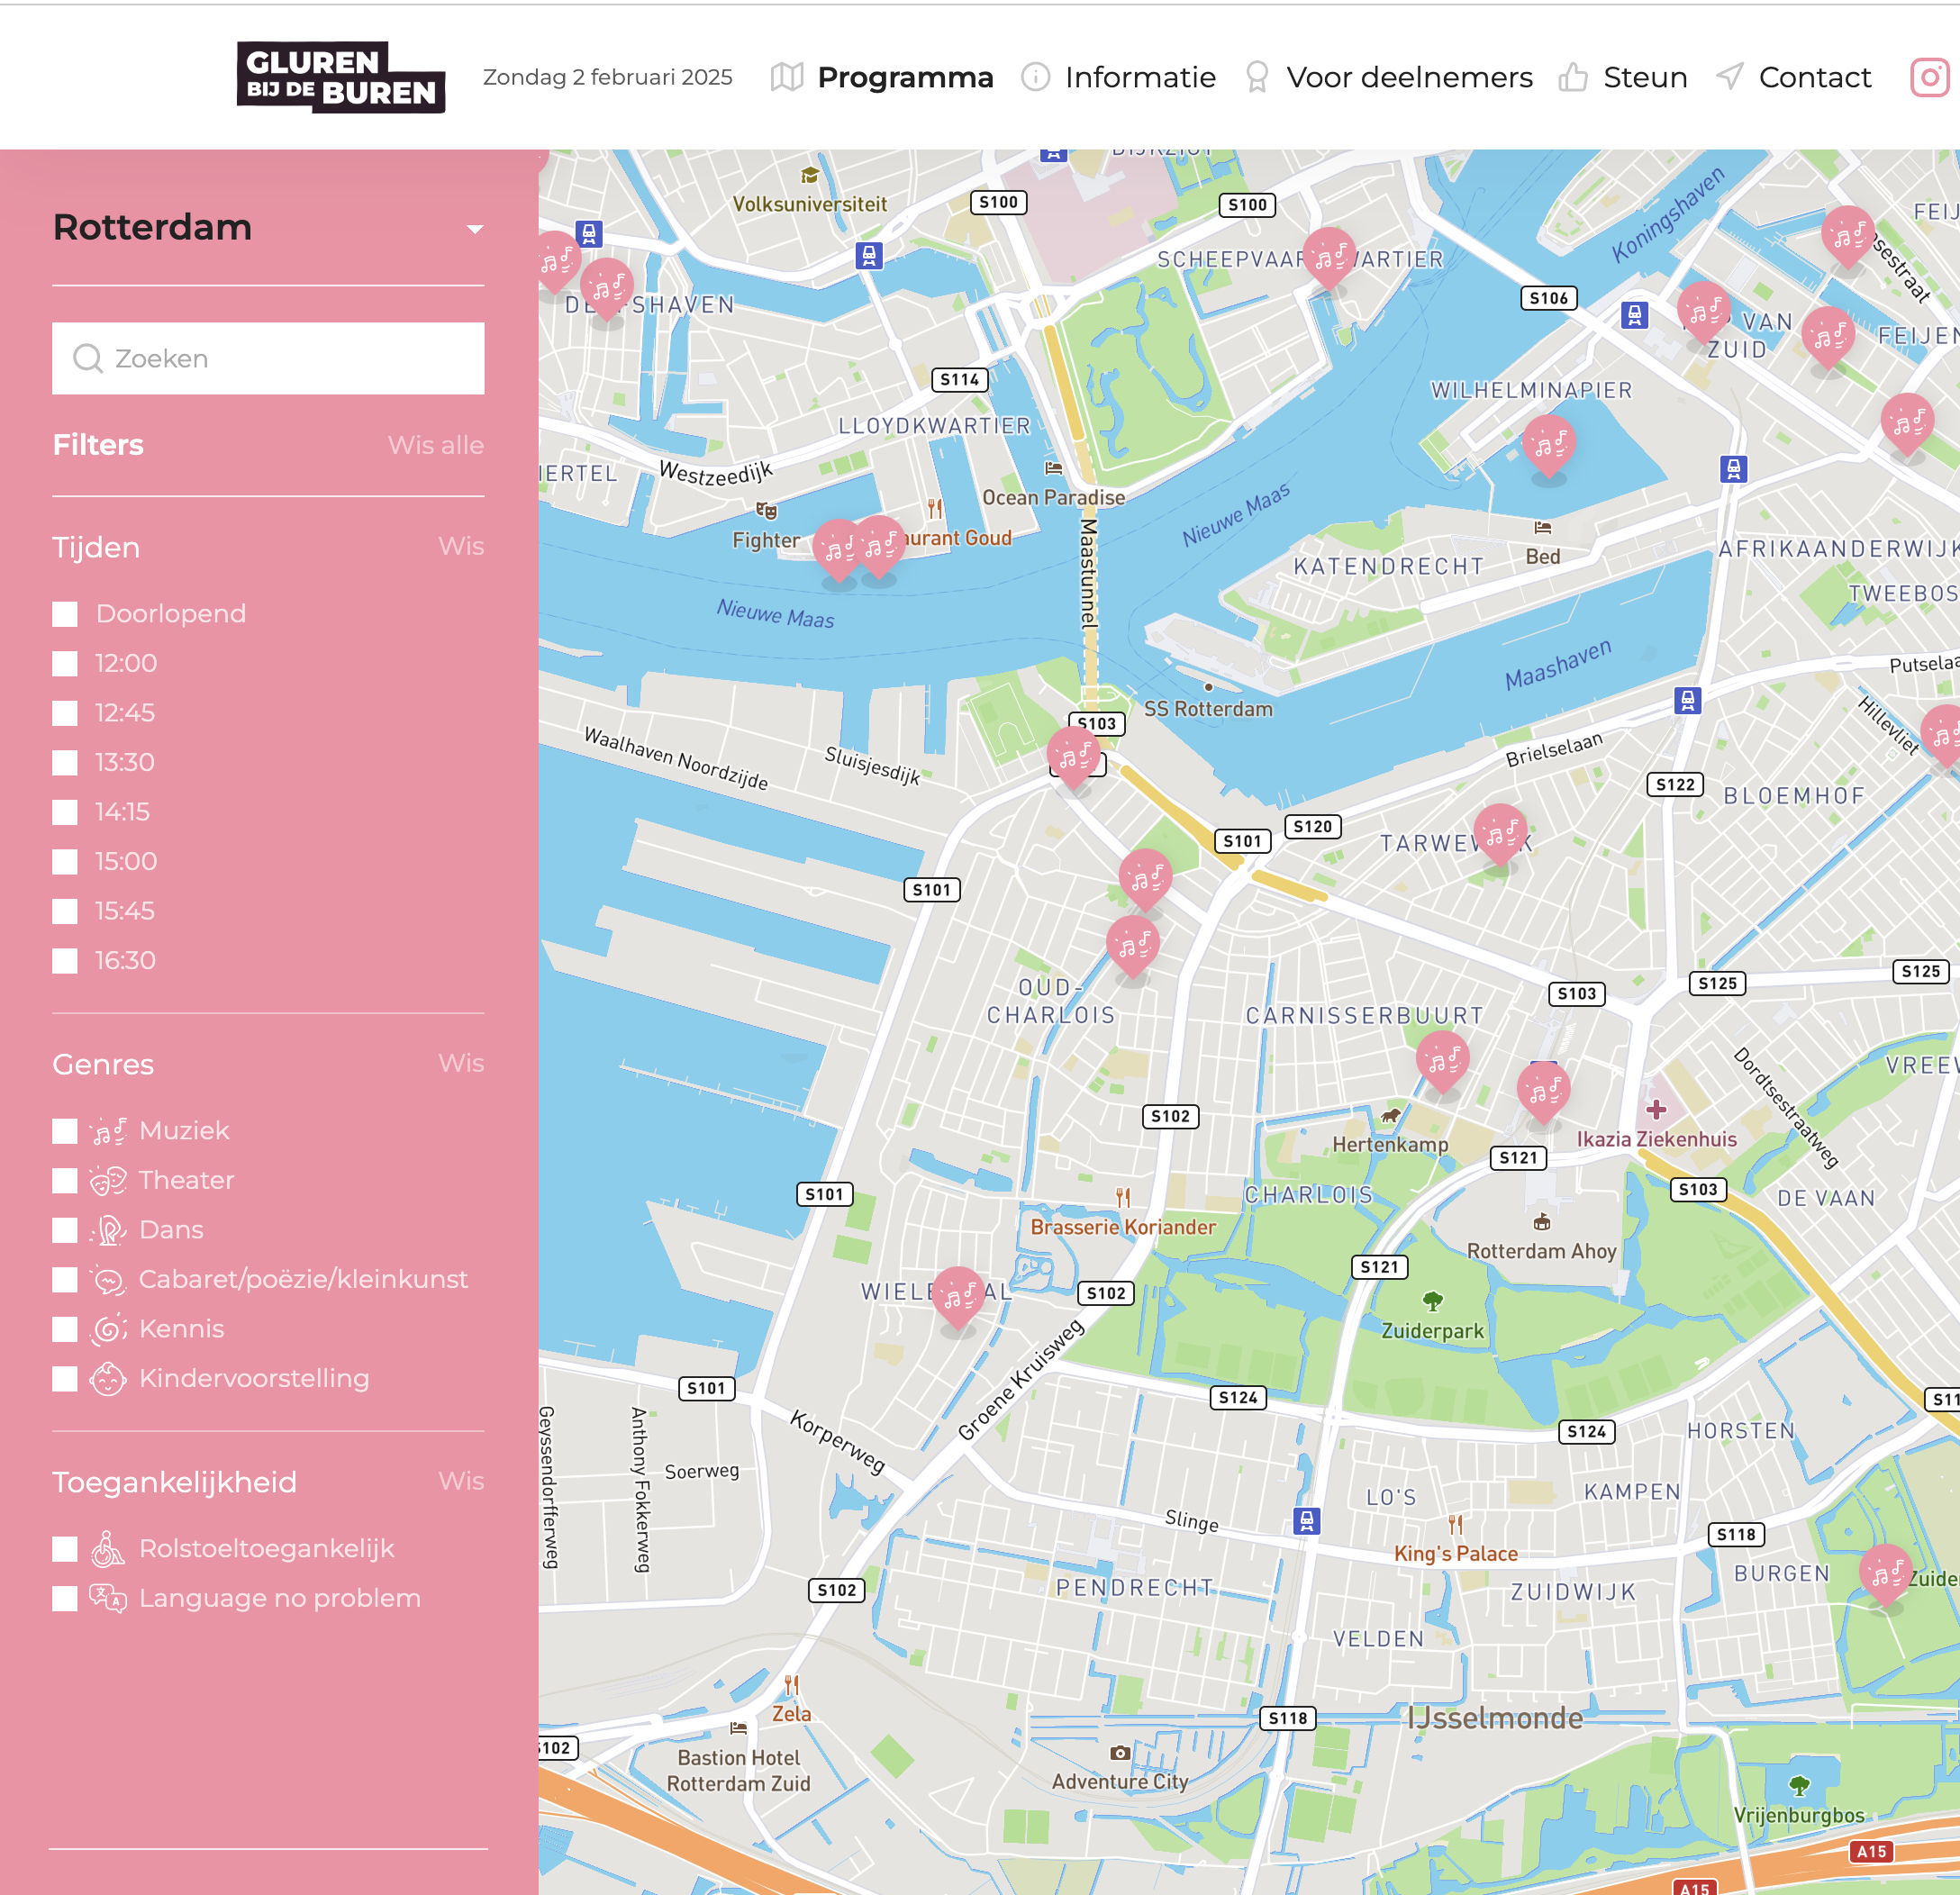Image resolution: width=1960 pixels, height=1895 pixels.
Task: Open the Informatie menu item
Action: point(1139,77)
